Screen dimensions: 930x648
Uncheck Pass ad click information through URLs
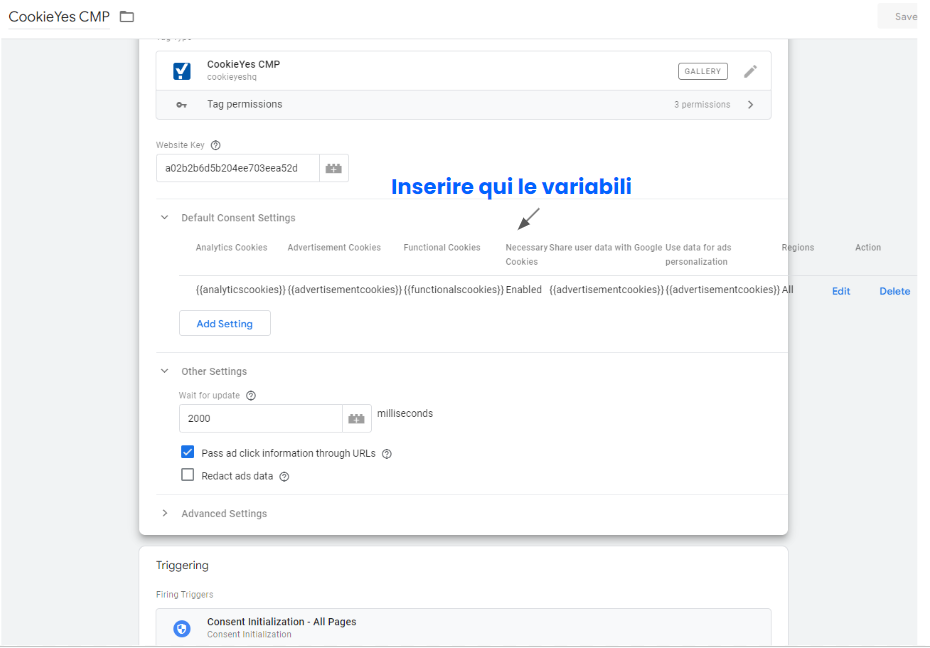click(x=187, y=452)
